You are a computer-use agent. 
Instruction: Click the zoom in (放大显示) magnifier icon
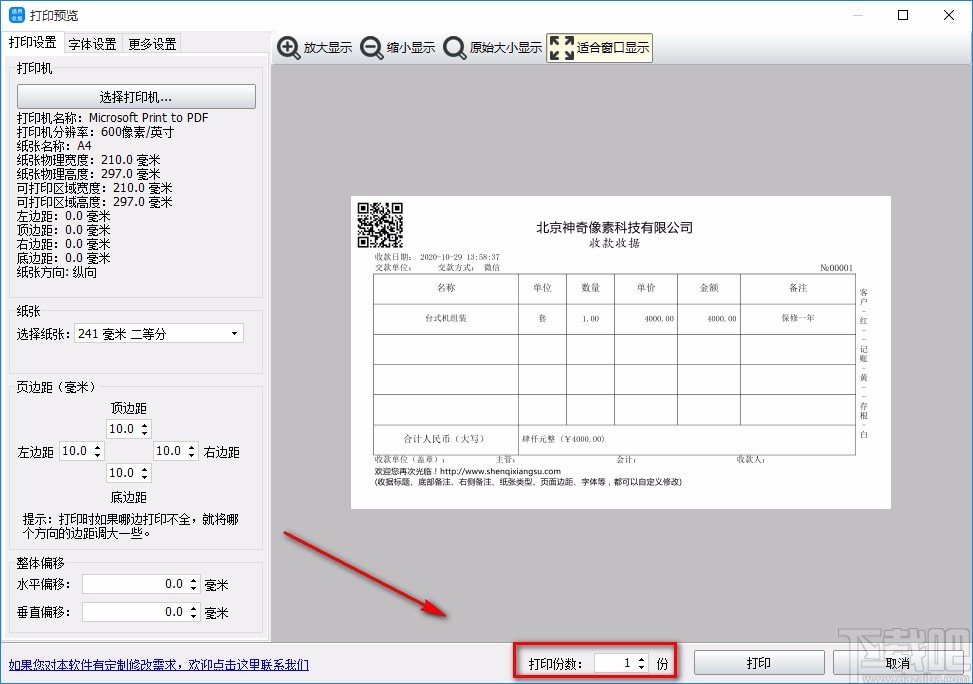[x=288, y=47]
